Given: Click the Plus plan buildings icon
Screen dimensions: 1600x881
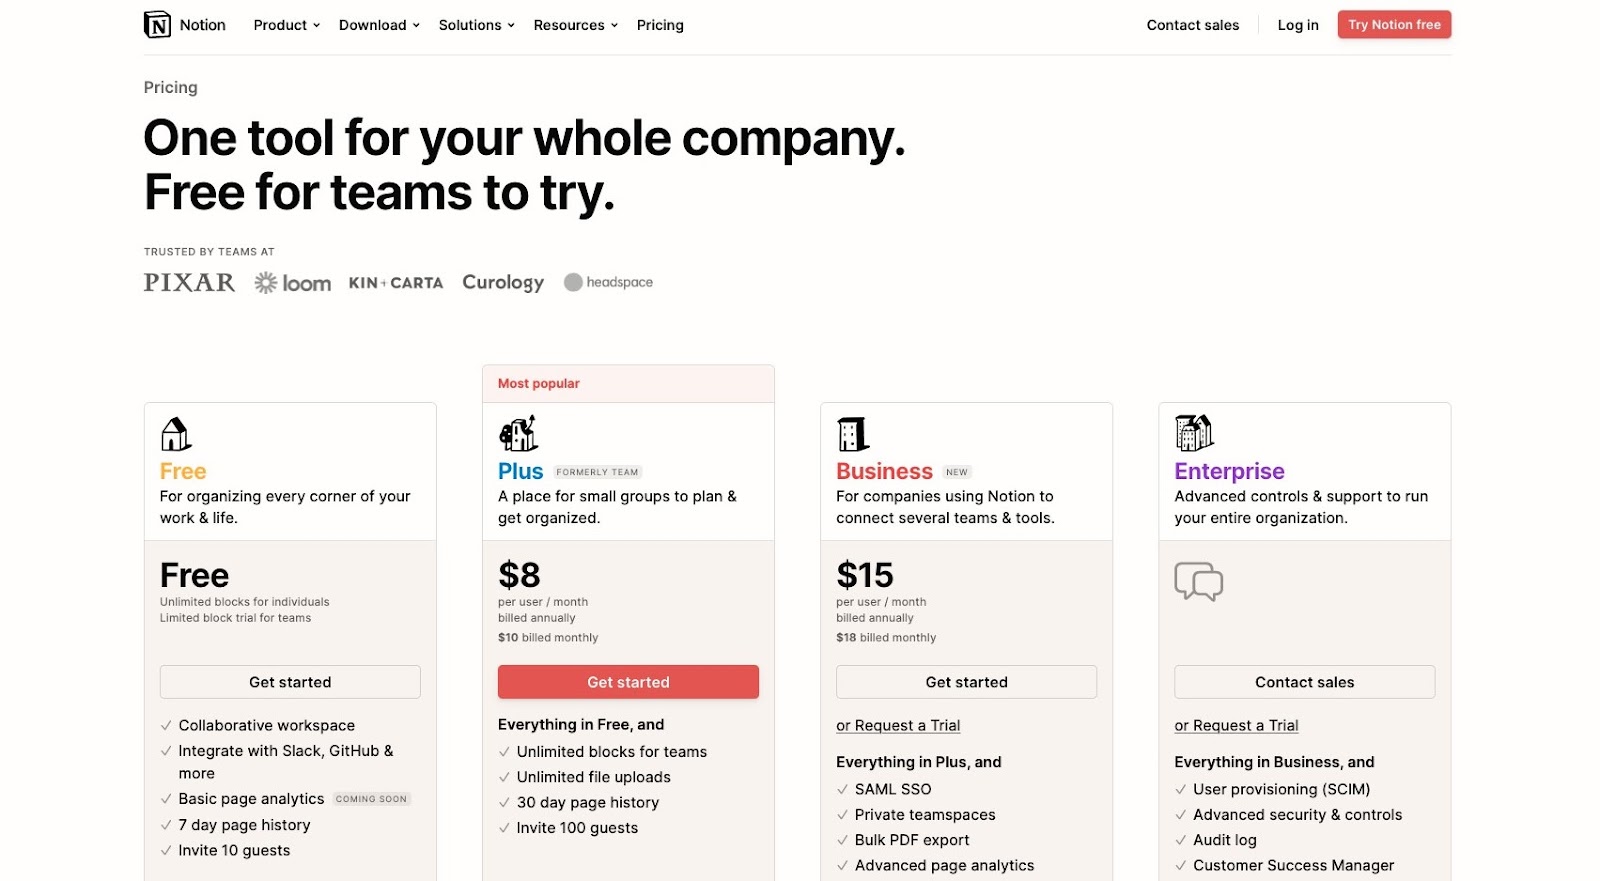Looking at the screenshot, I should tap(518, 434).
